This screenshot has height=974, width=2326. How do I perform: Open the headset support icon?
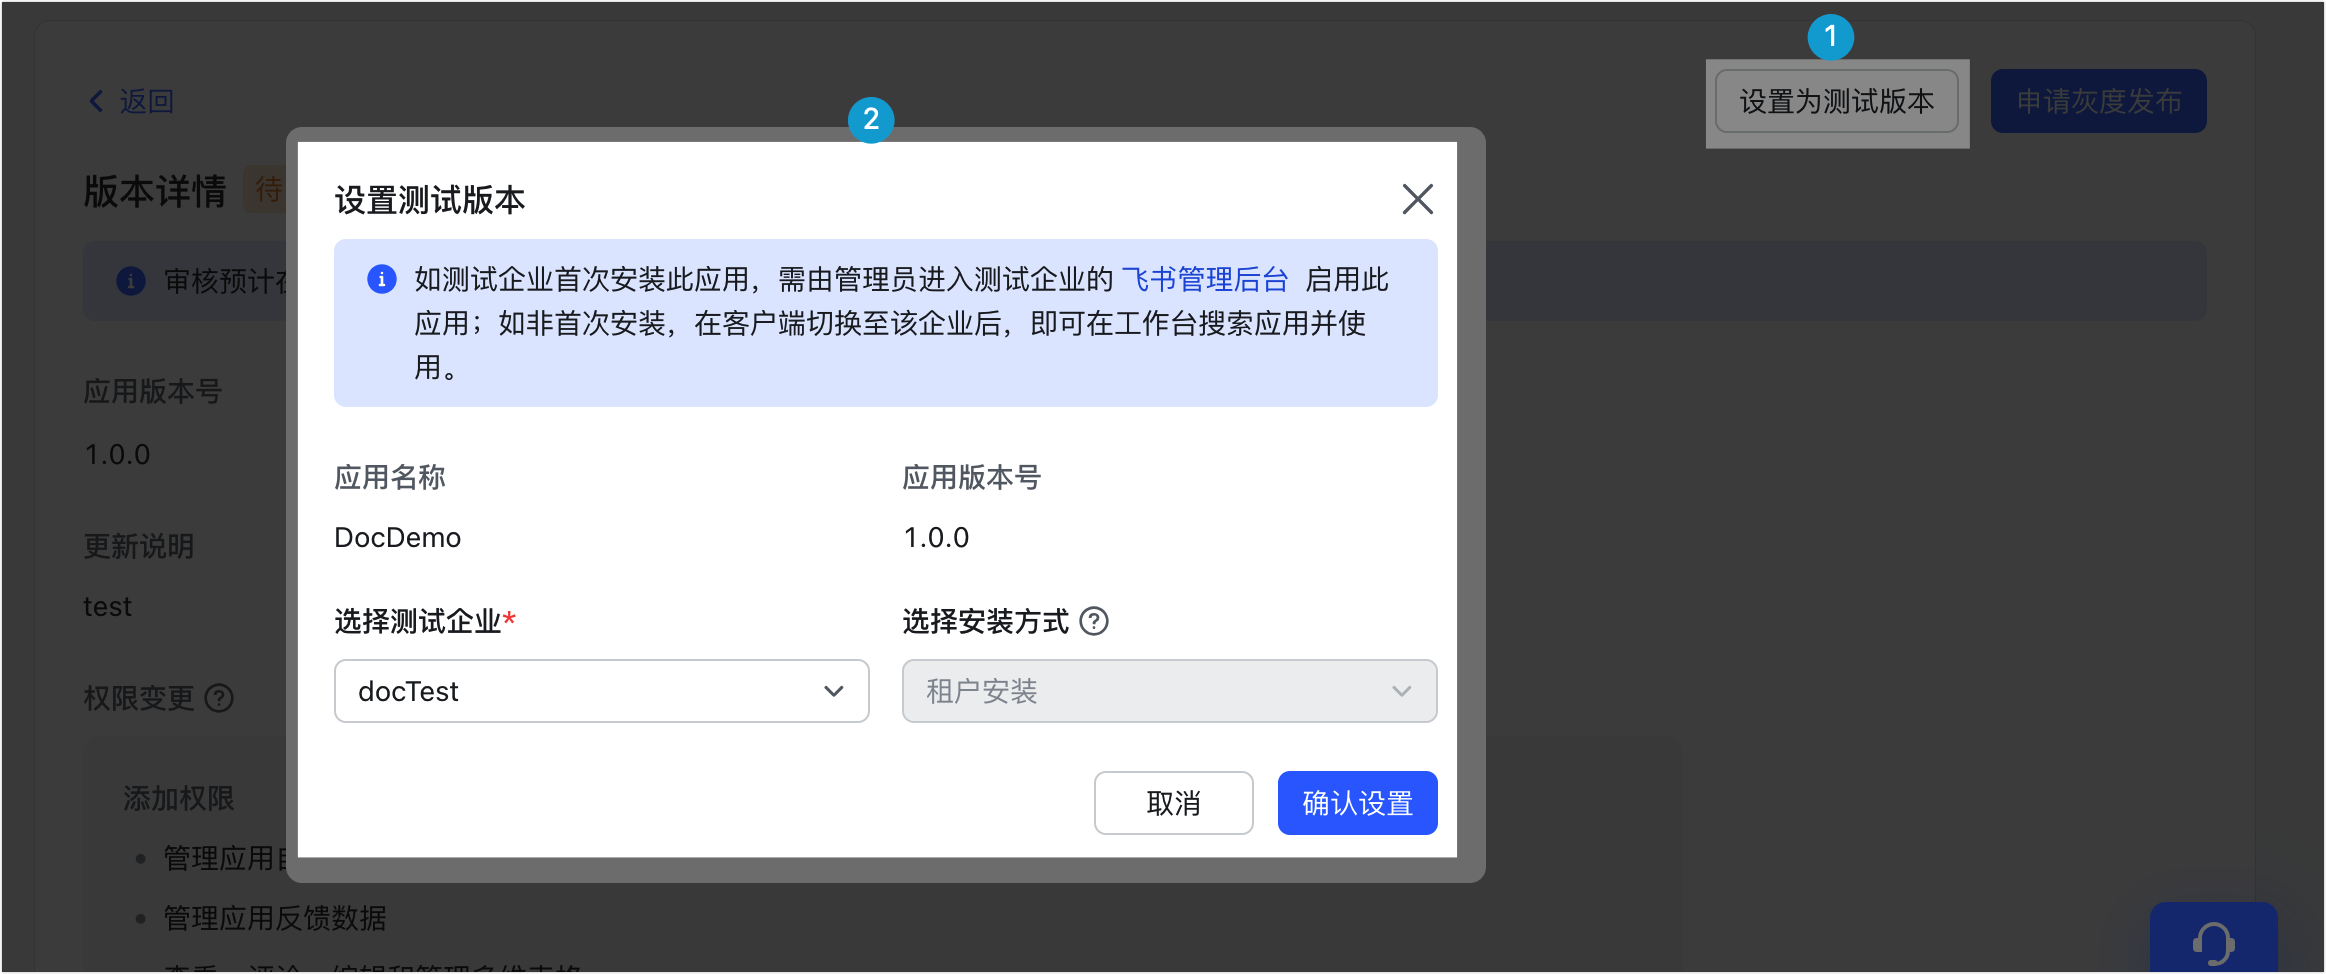(x=2213, y=942)
